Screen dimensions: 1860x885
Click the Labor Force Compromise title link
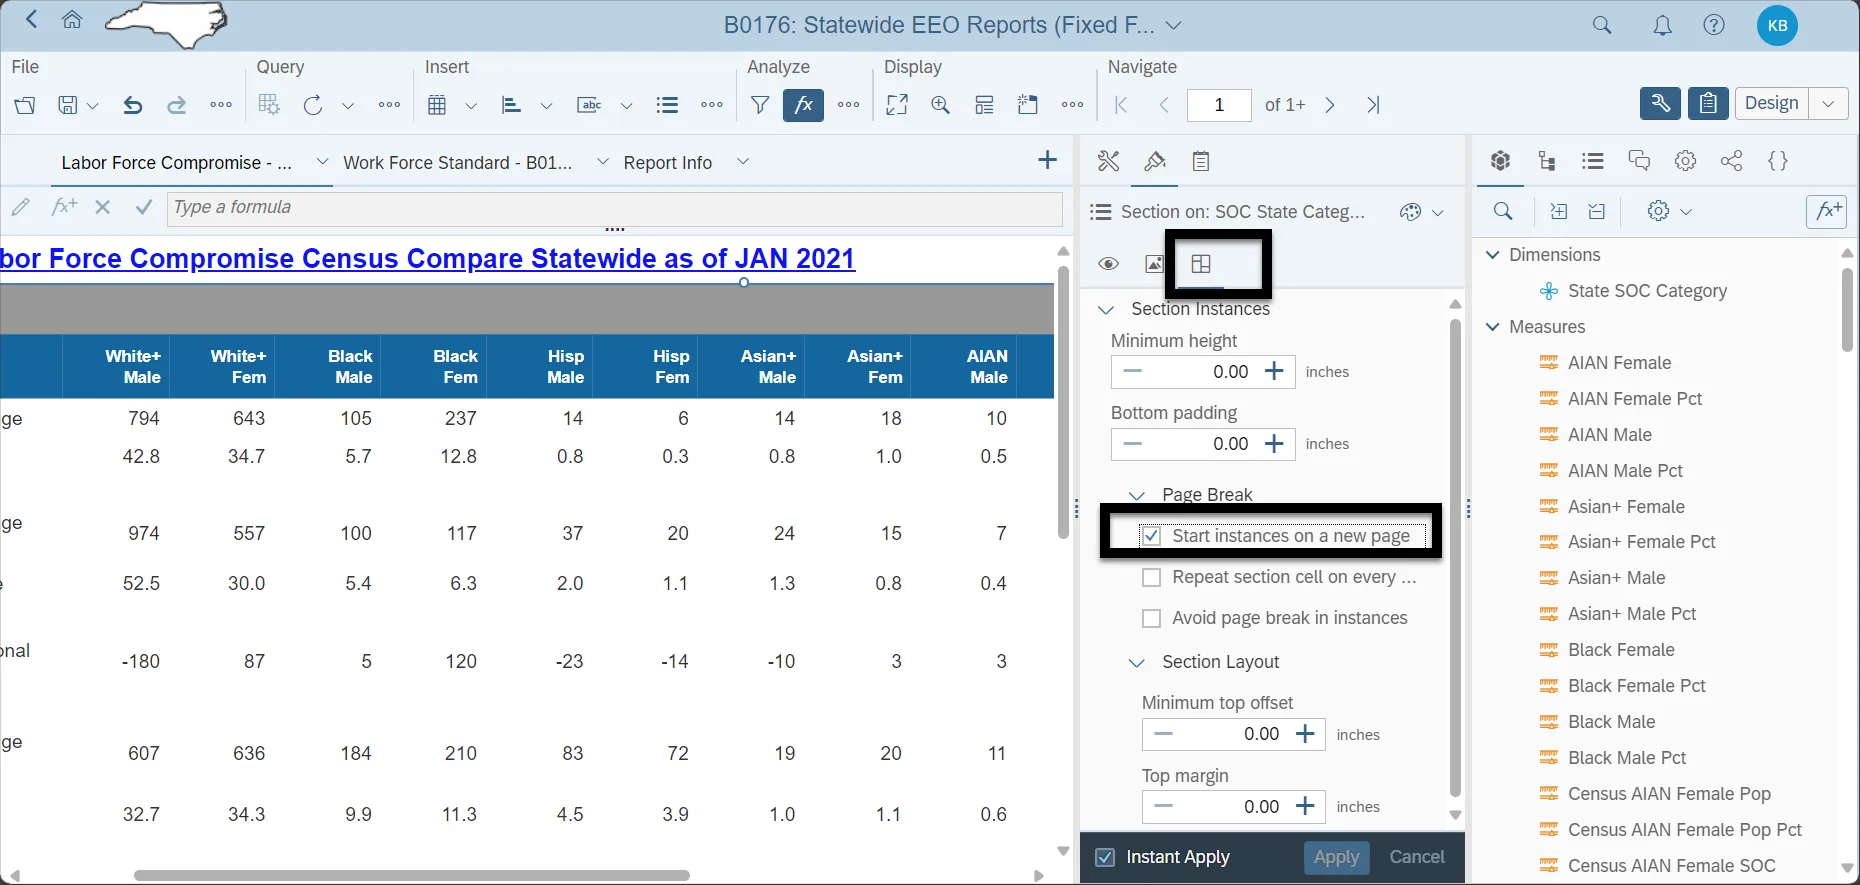(x=428, y=259)
